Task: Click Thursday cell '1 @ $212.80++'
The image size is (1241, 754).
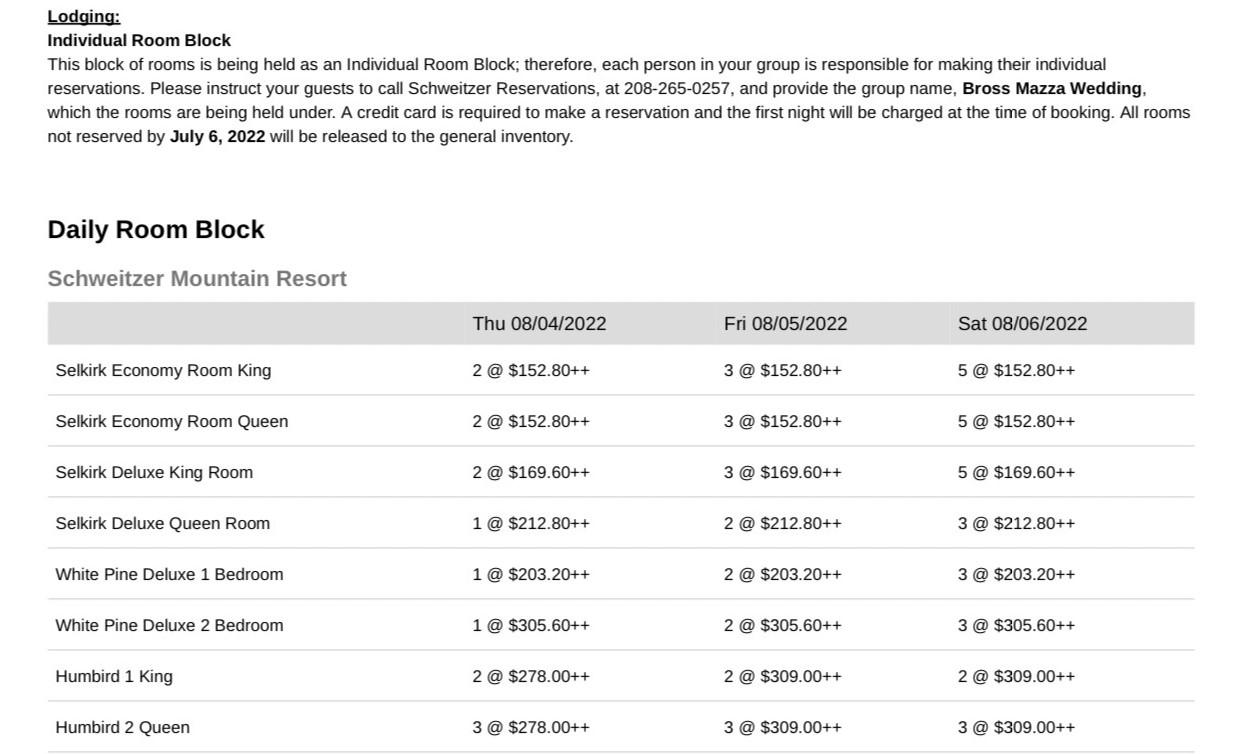Action: coord(531,524)
